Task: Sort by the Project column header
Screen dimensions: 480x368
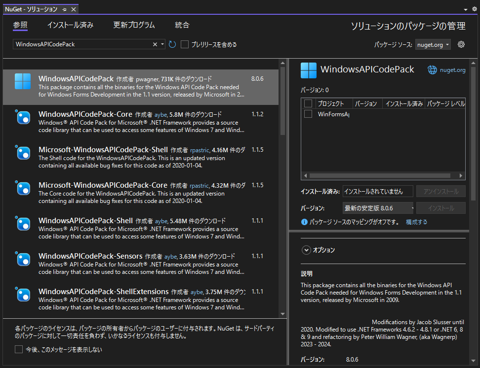Action: 331,104
